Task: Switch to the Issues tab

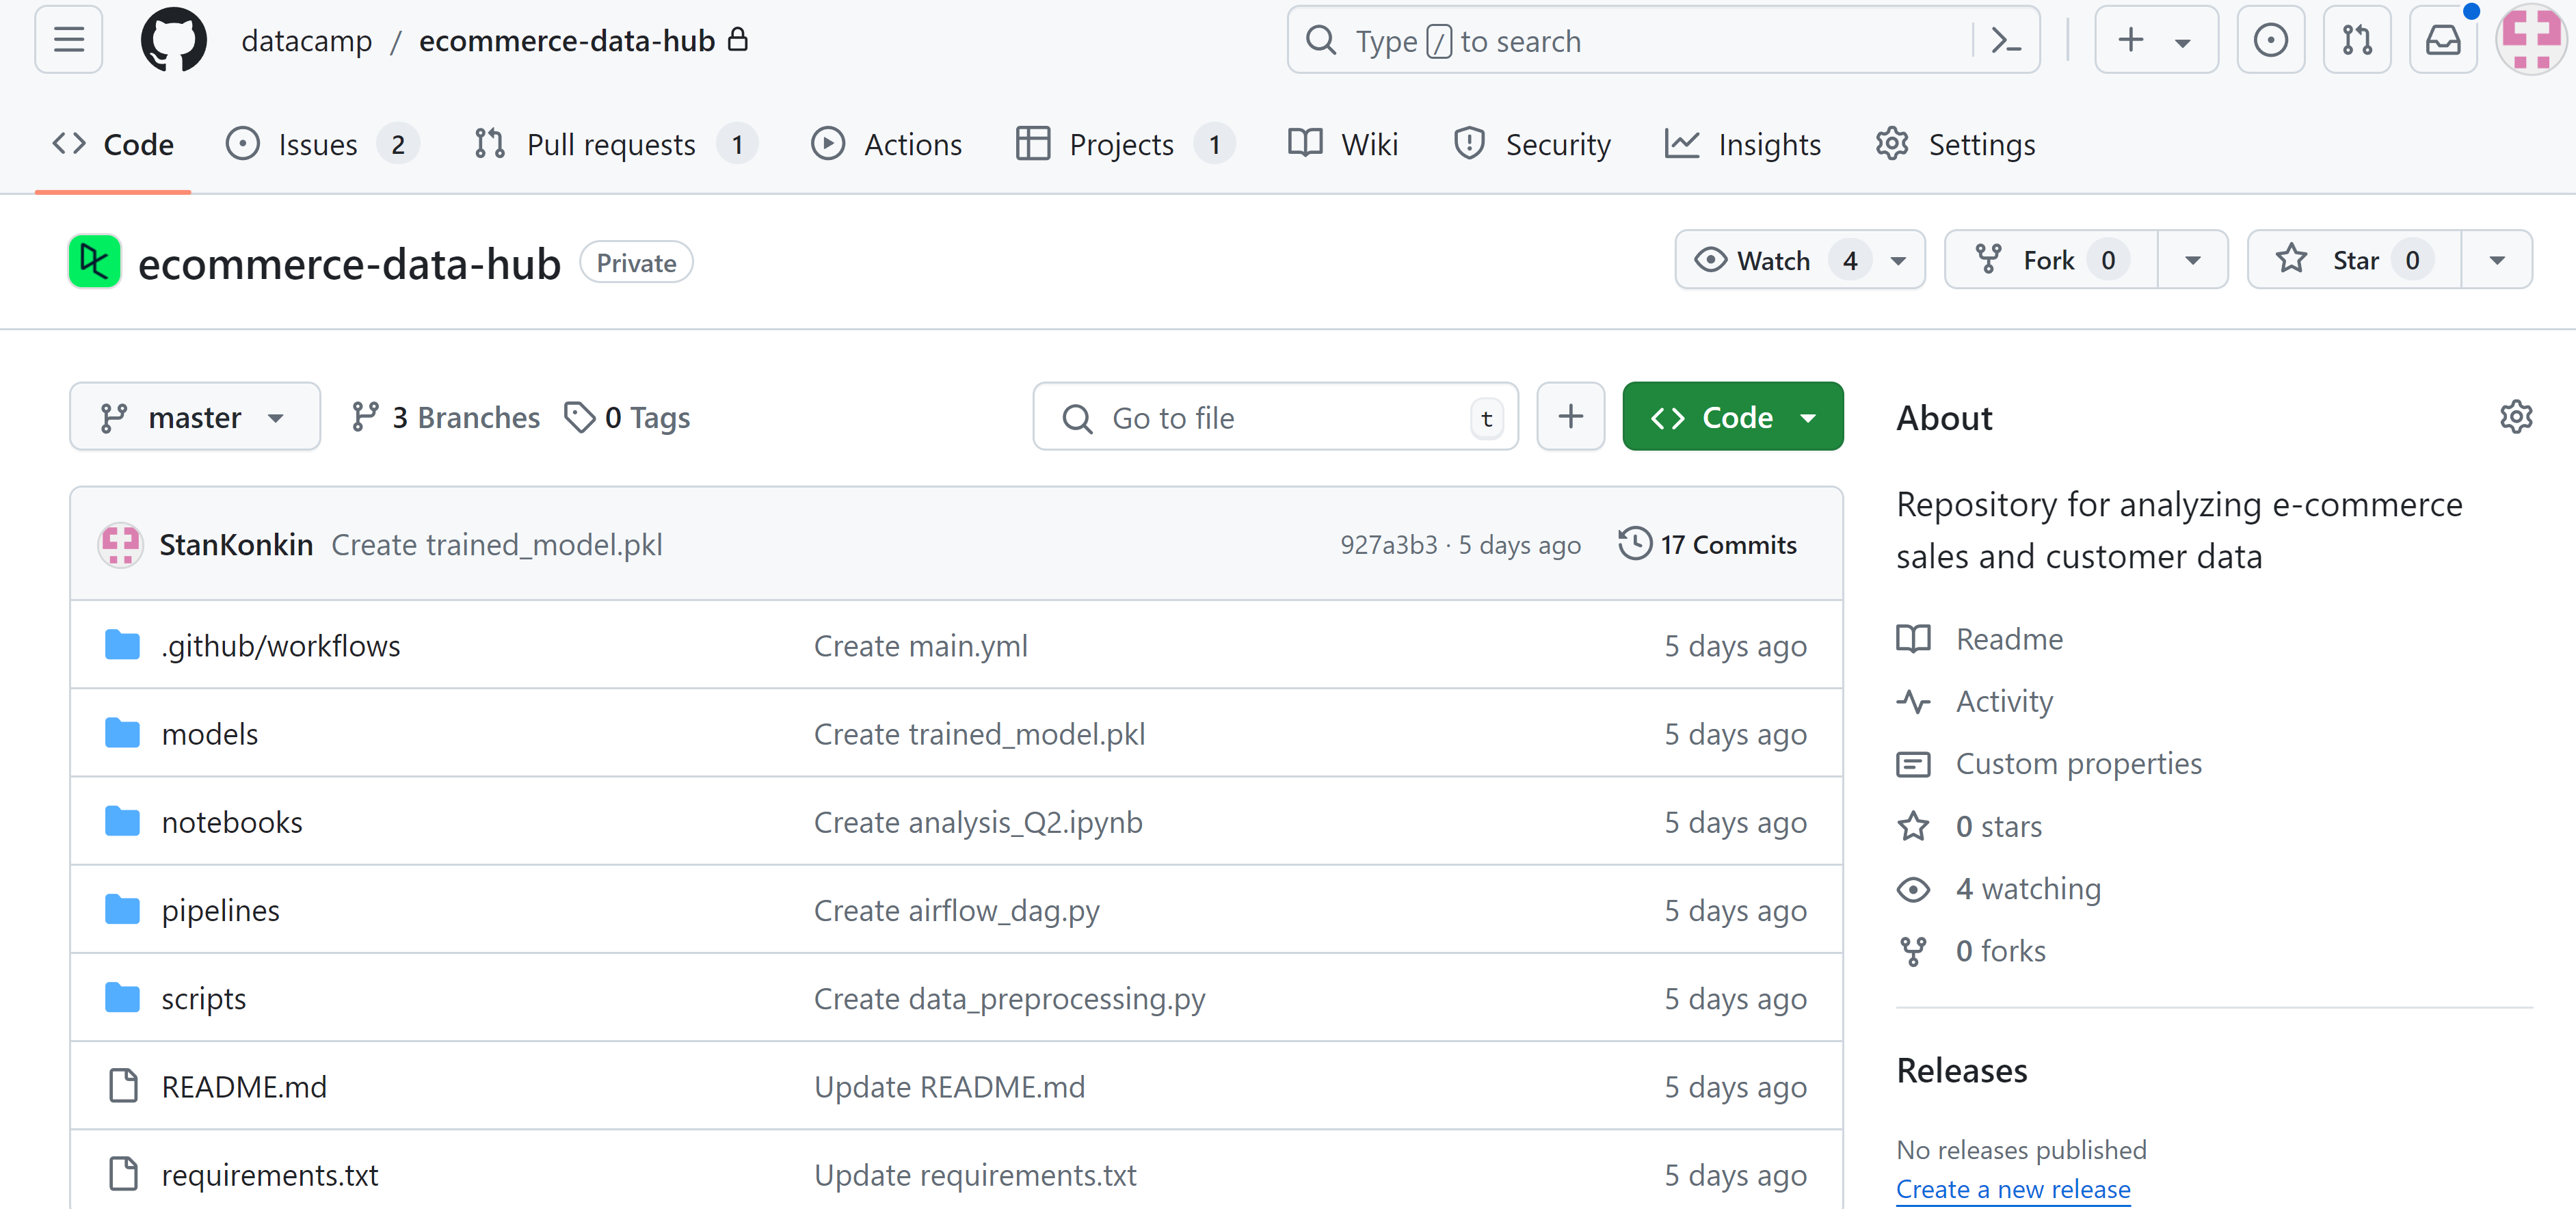Action: [322, 144]
